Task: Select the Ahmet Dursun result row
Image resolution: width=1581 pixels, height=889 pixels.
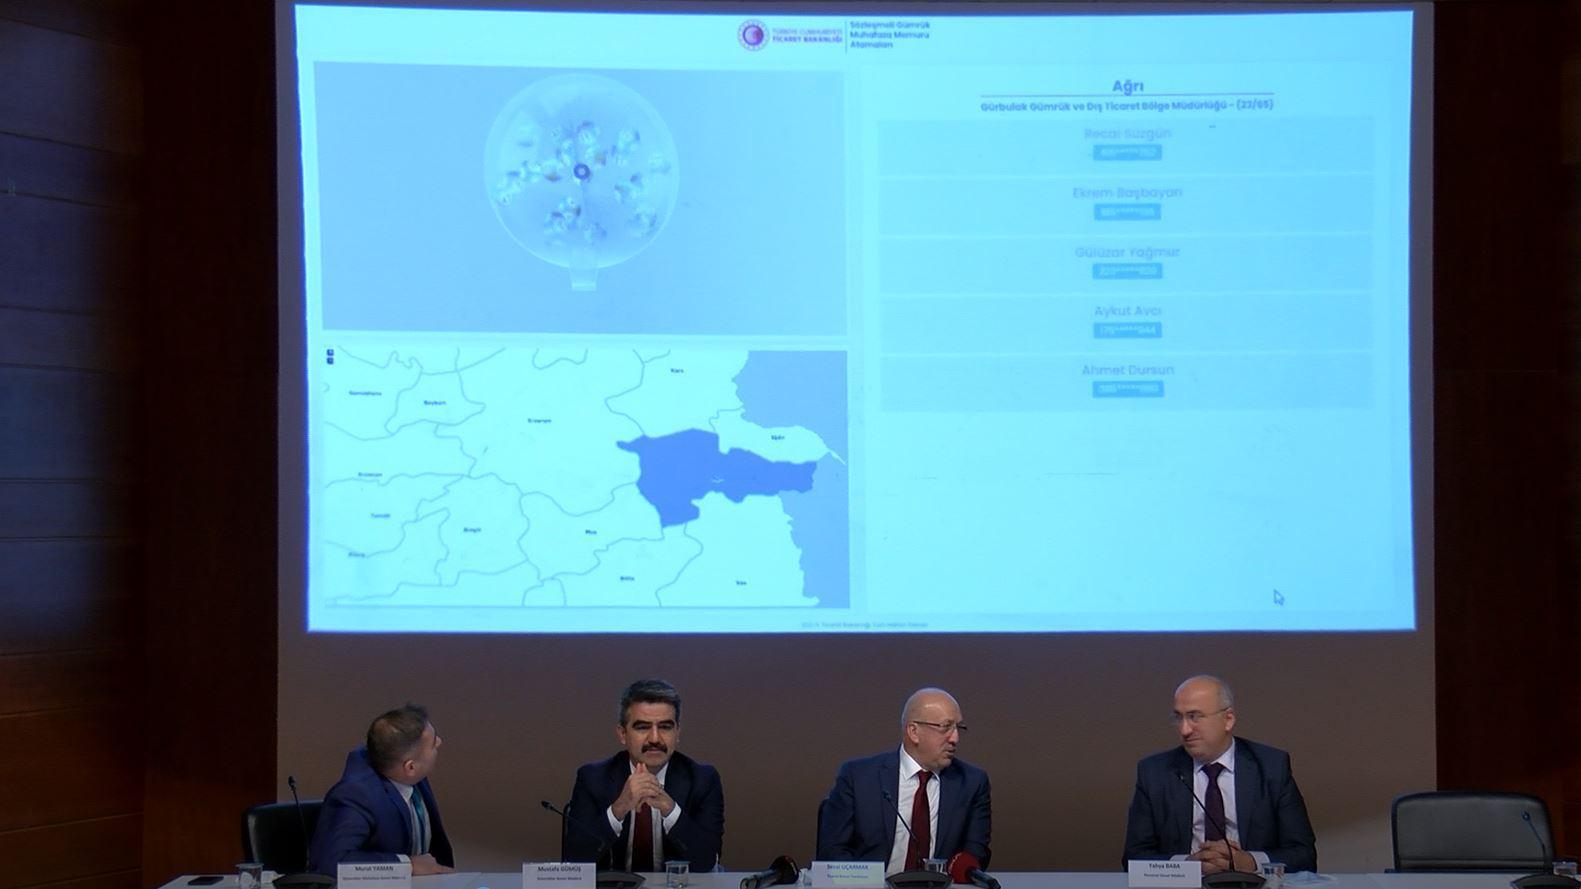Action: pyautogui.click(x=1127, y=378)
